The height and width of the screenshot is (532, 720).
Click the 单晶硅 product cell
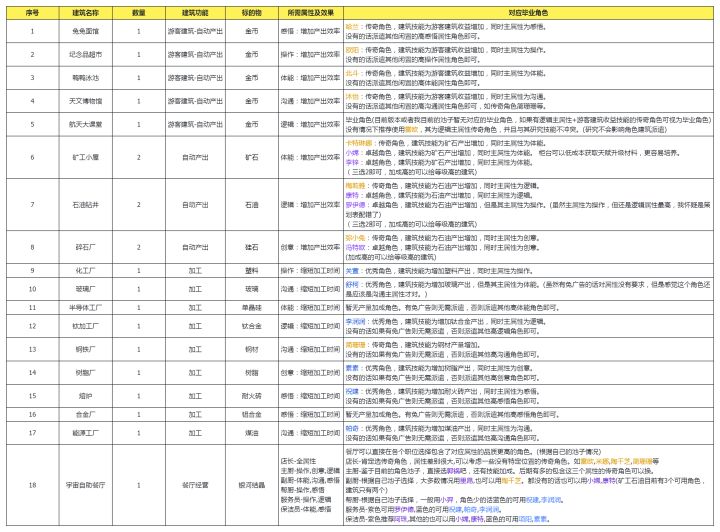point(252,308)
